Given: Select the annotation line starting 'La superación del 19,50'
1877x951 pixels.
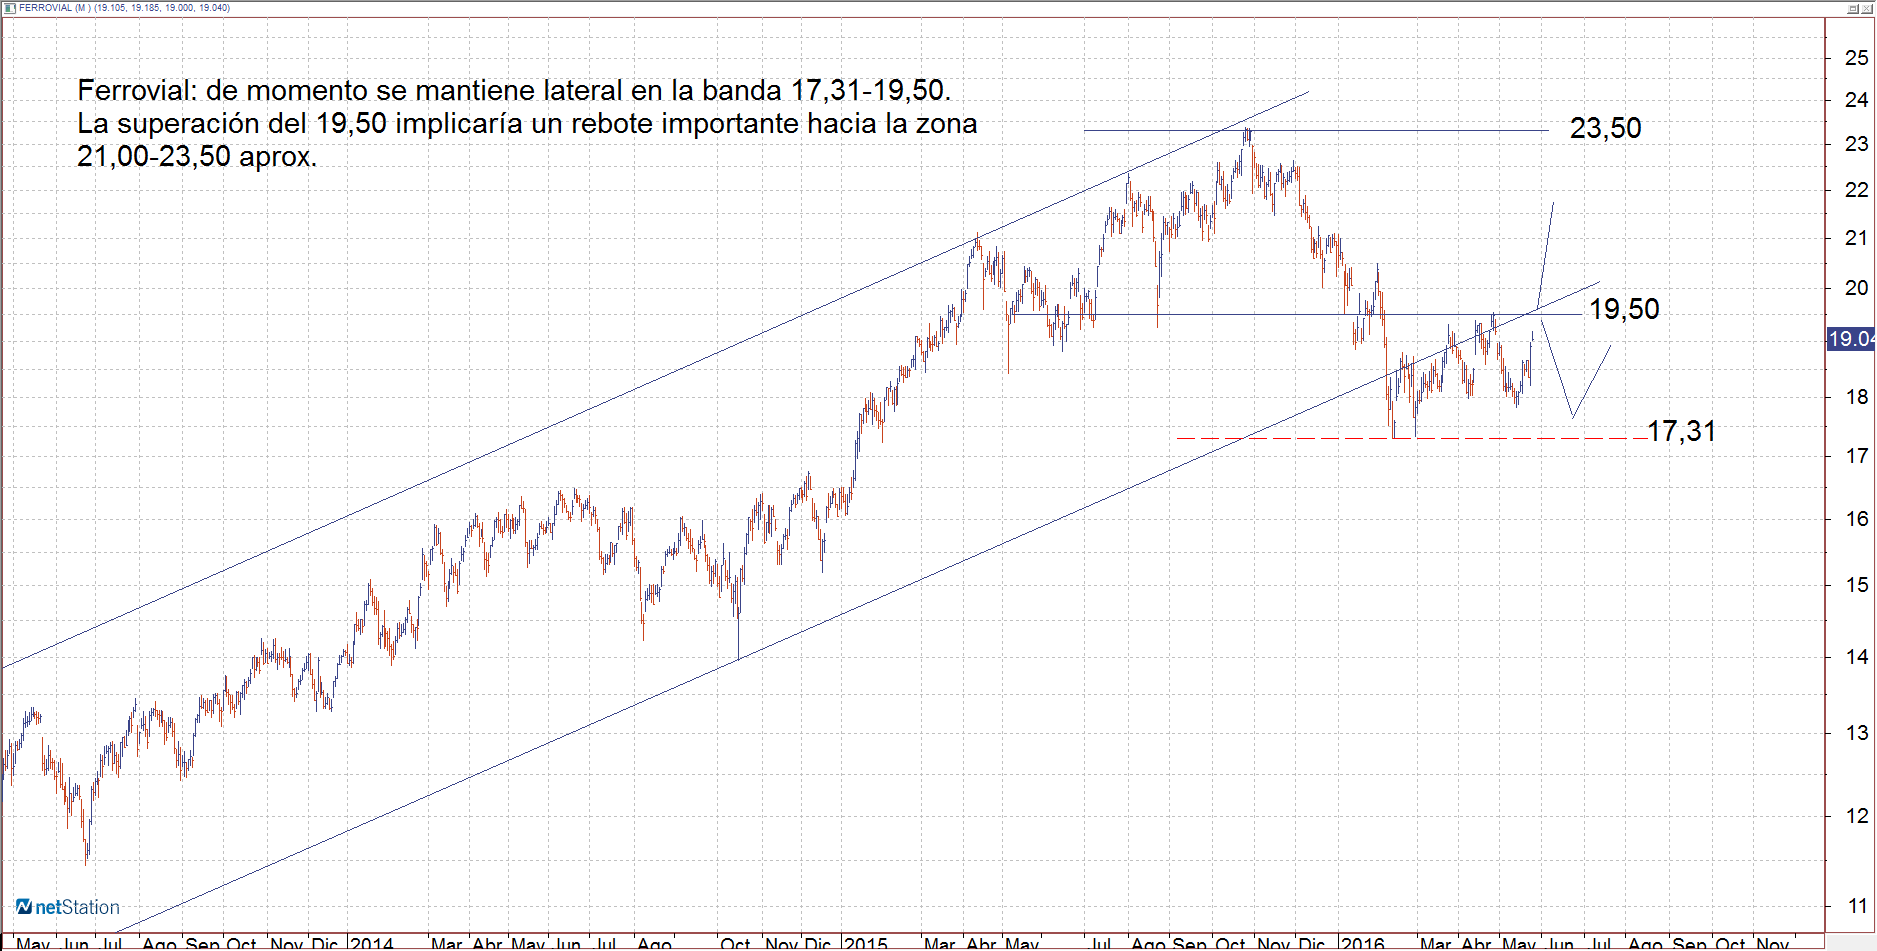Looking at the screenshot, I should 527,124.
